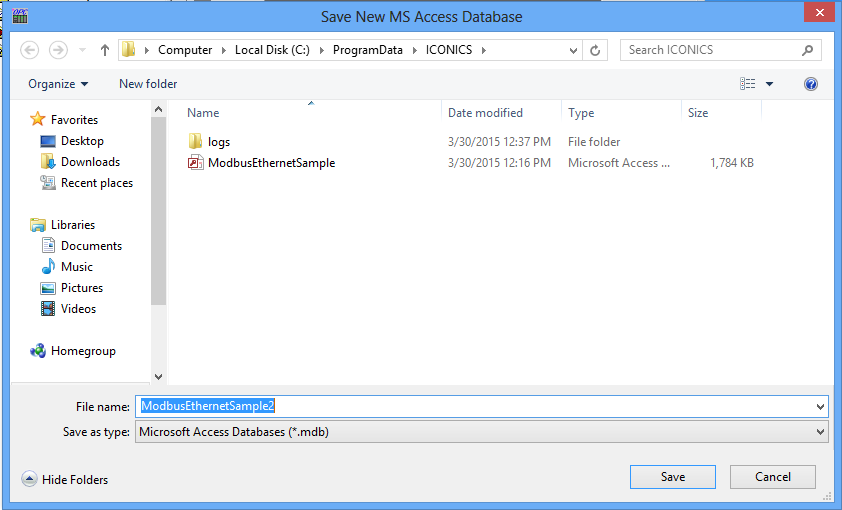Open the view options dropdown arrow
The width and height of the screenshot is (842, 510).
coord(769,84)
